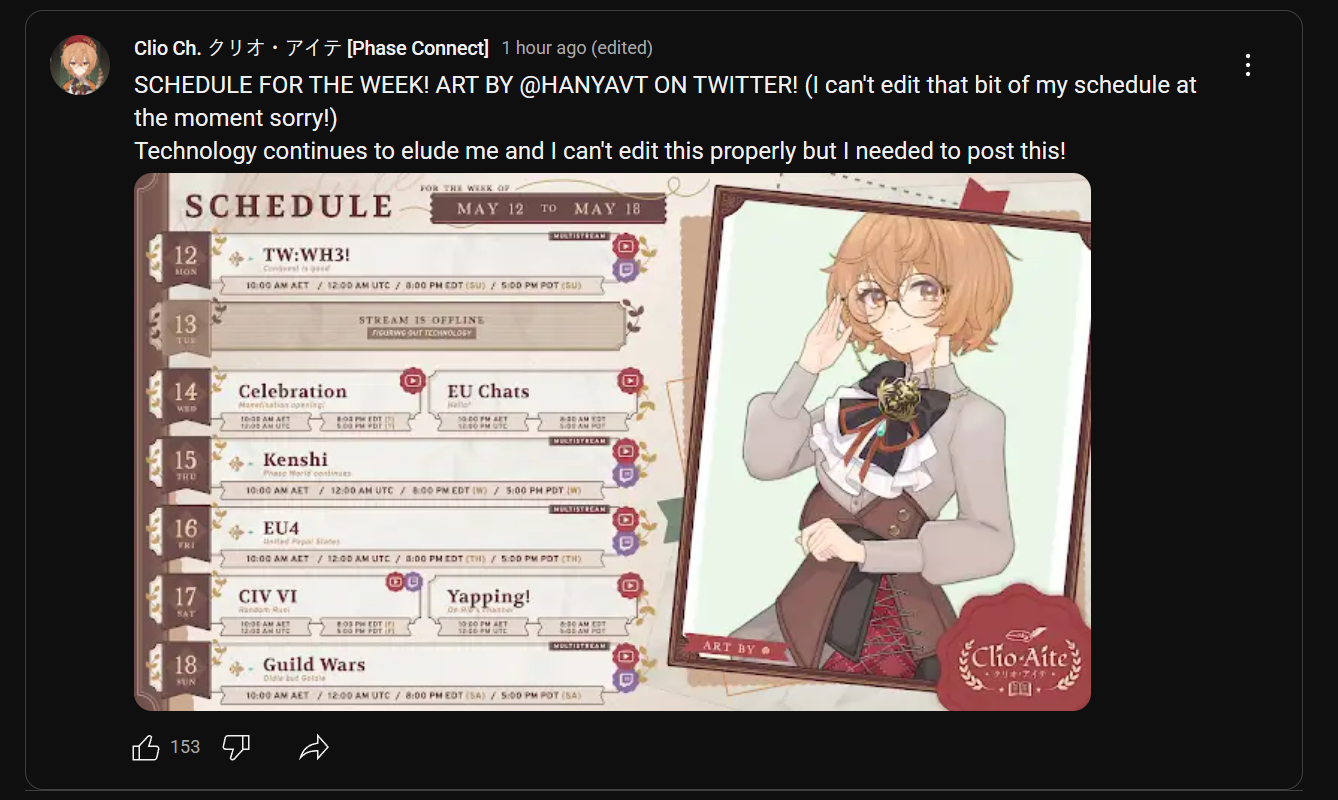Like the post with thumbs-up icon
Screen dimensions: 1338x800
[x=146, y=747]
